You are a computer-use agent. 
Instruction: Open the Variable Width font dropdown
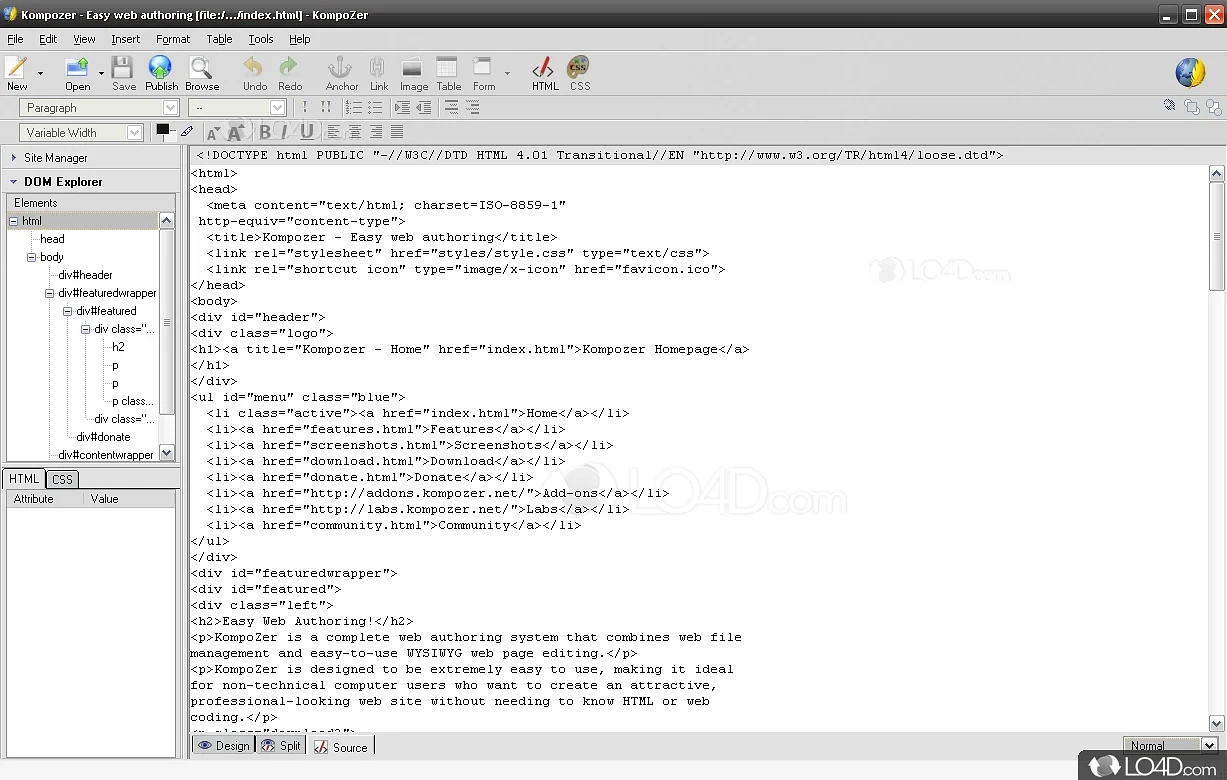tap(82, 132)
